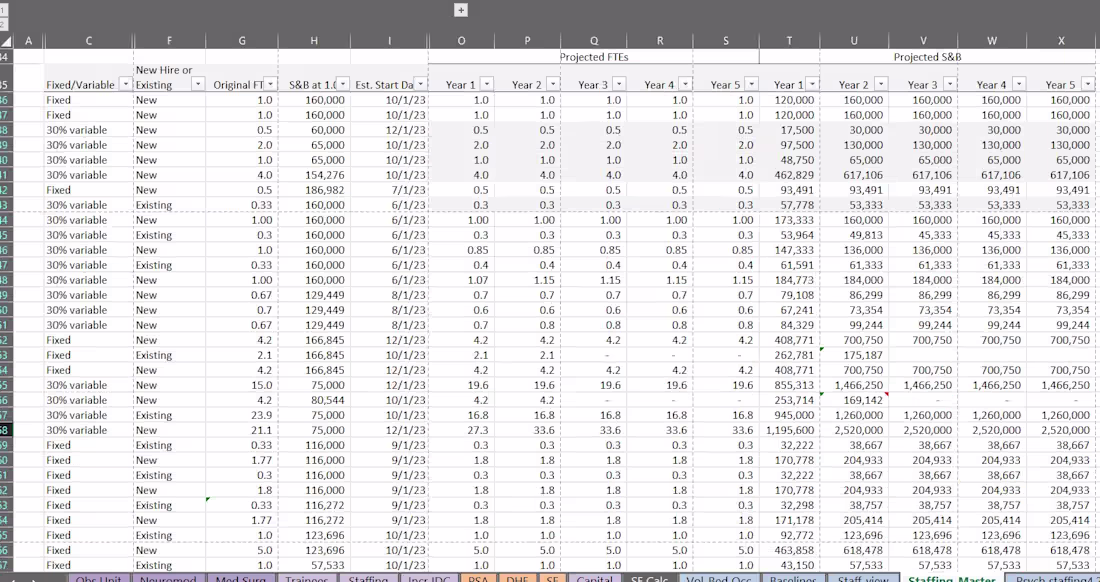Click the plus column group expander
This screenshot has width=1100, height=582.
pos(461,10)
